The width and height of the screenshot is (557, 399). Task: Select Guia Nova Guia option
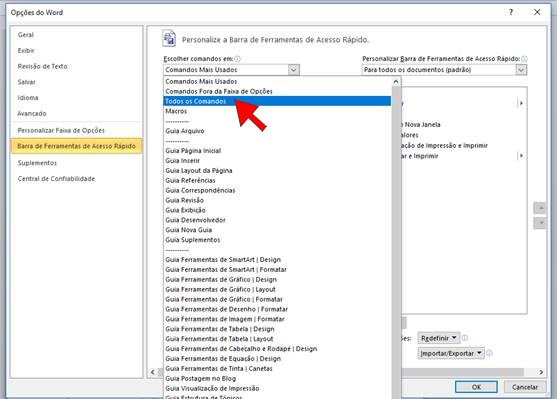(x=277, y=230)
